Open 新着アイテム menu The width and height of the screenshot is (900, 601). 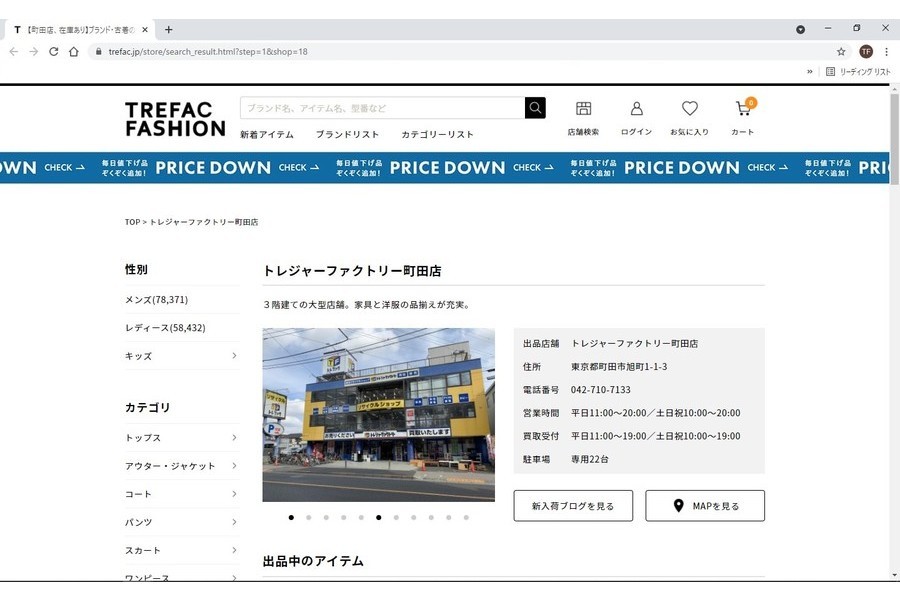pyautogui.click(x=267, y=134)
